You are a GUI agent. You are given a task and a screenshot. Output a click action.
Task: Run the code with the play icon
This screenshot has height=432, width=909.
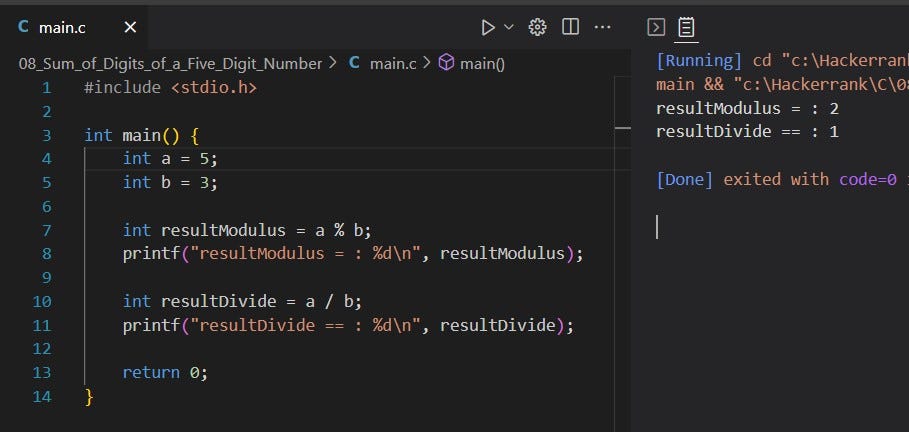[488, 27]
